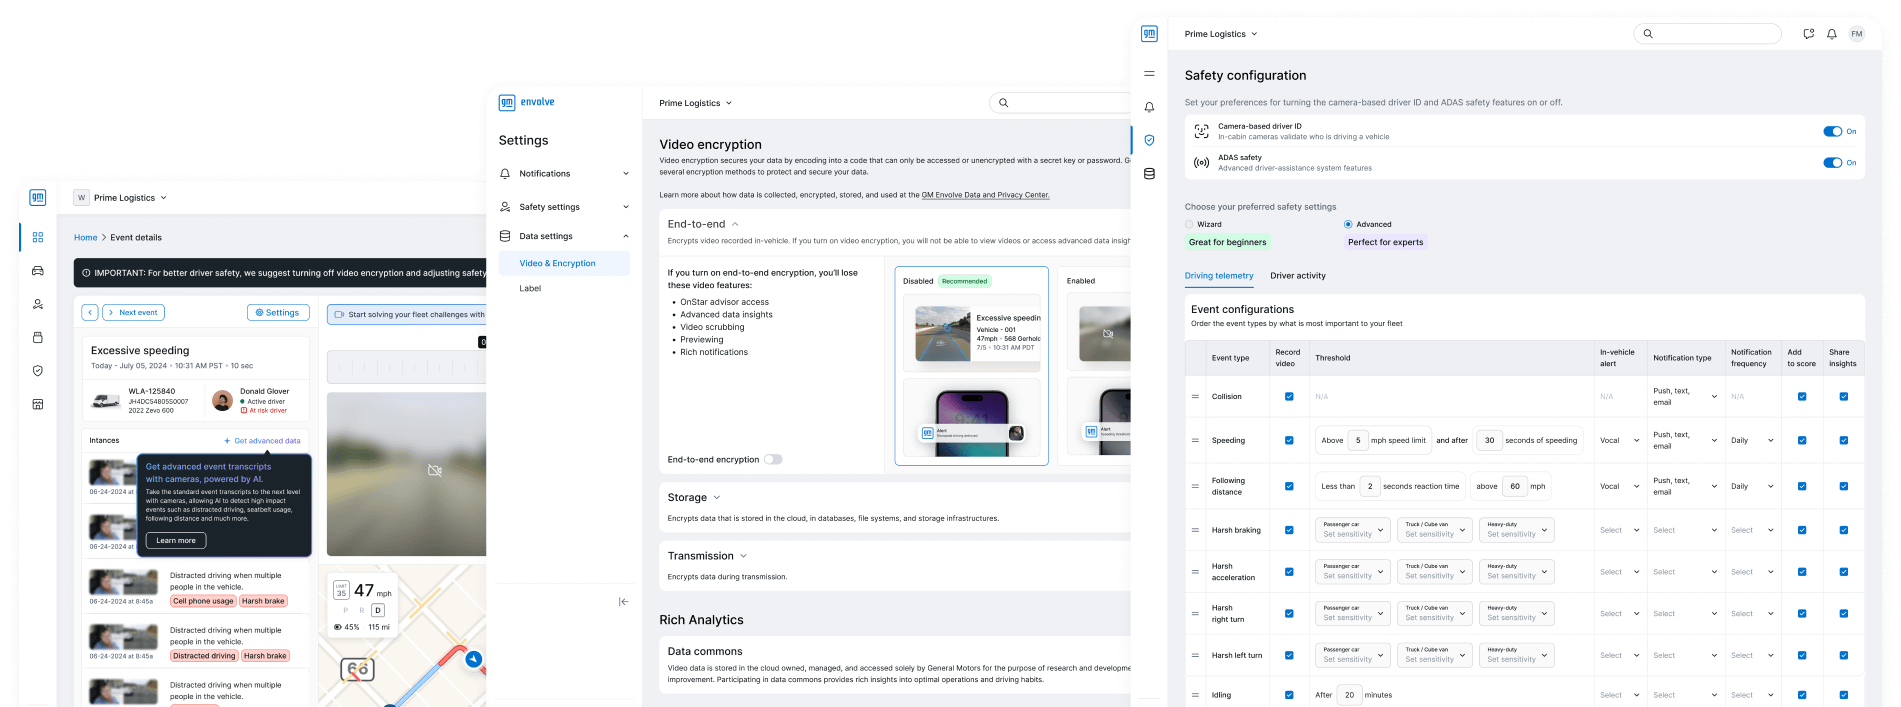Select the Wizard radio option
1901x707 pixels.
click(x=1189, y=224)
